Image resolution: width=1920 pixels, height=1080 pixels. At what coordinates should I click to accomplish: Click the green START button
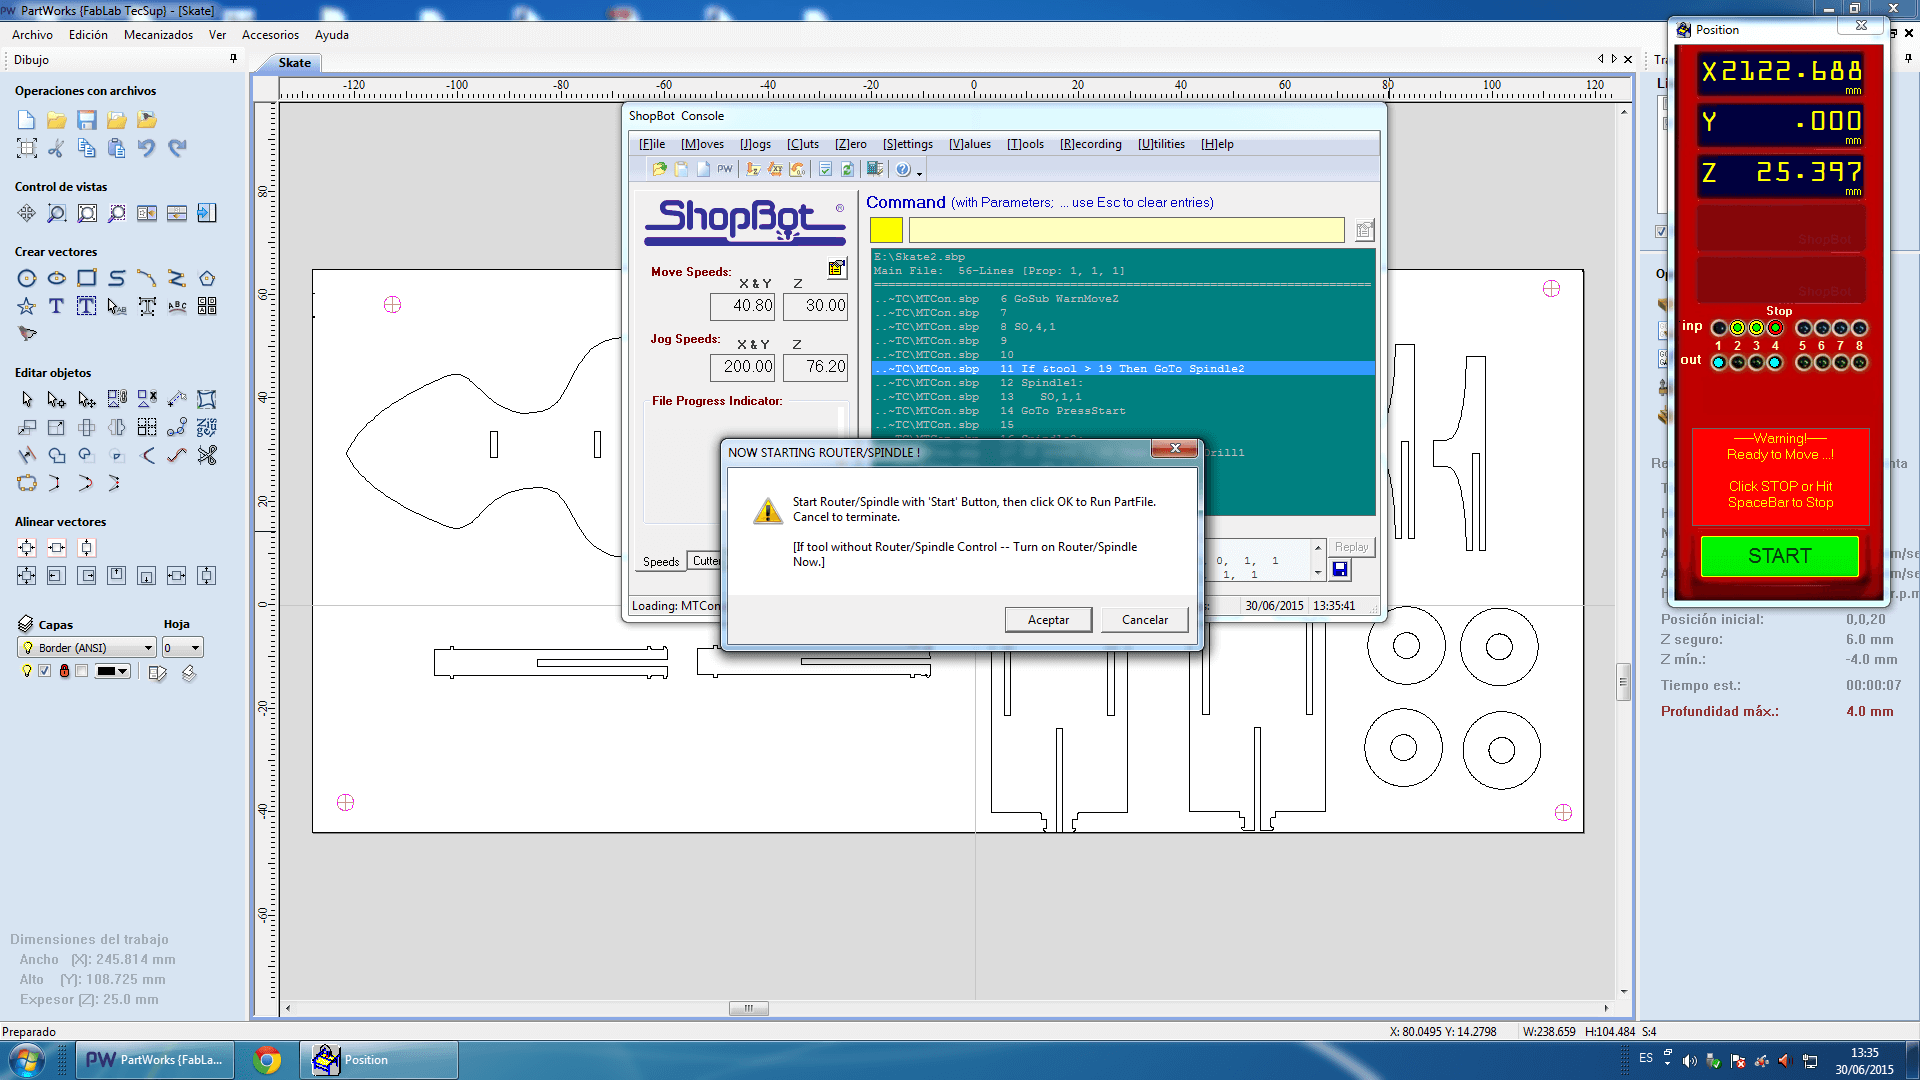point(1779,556)
